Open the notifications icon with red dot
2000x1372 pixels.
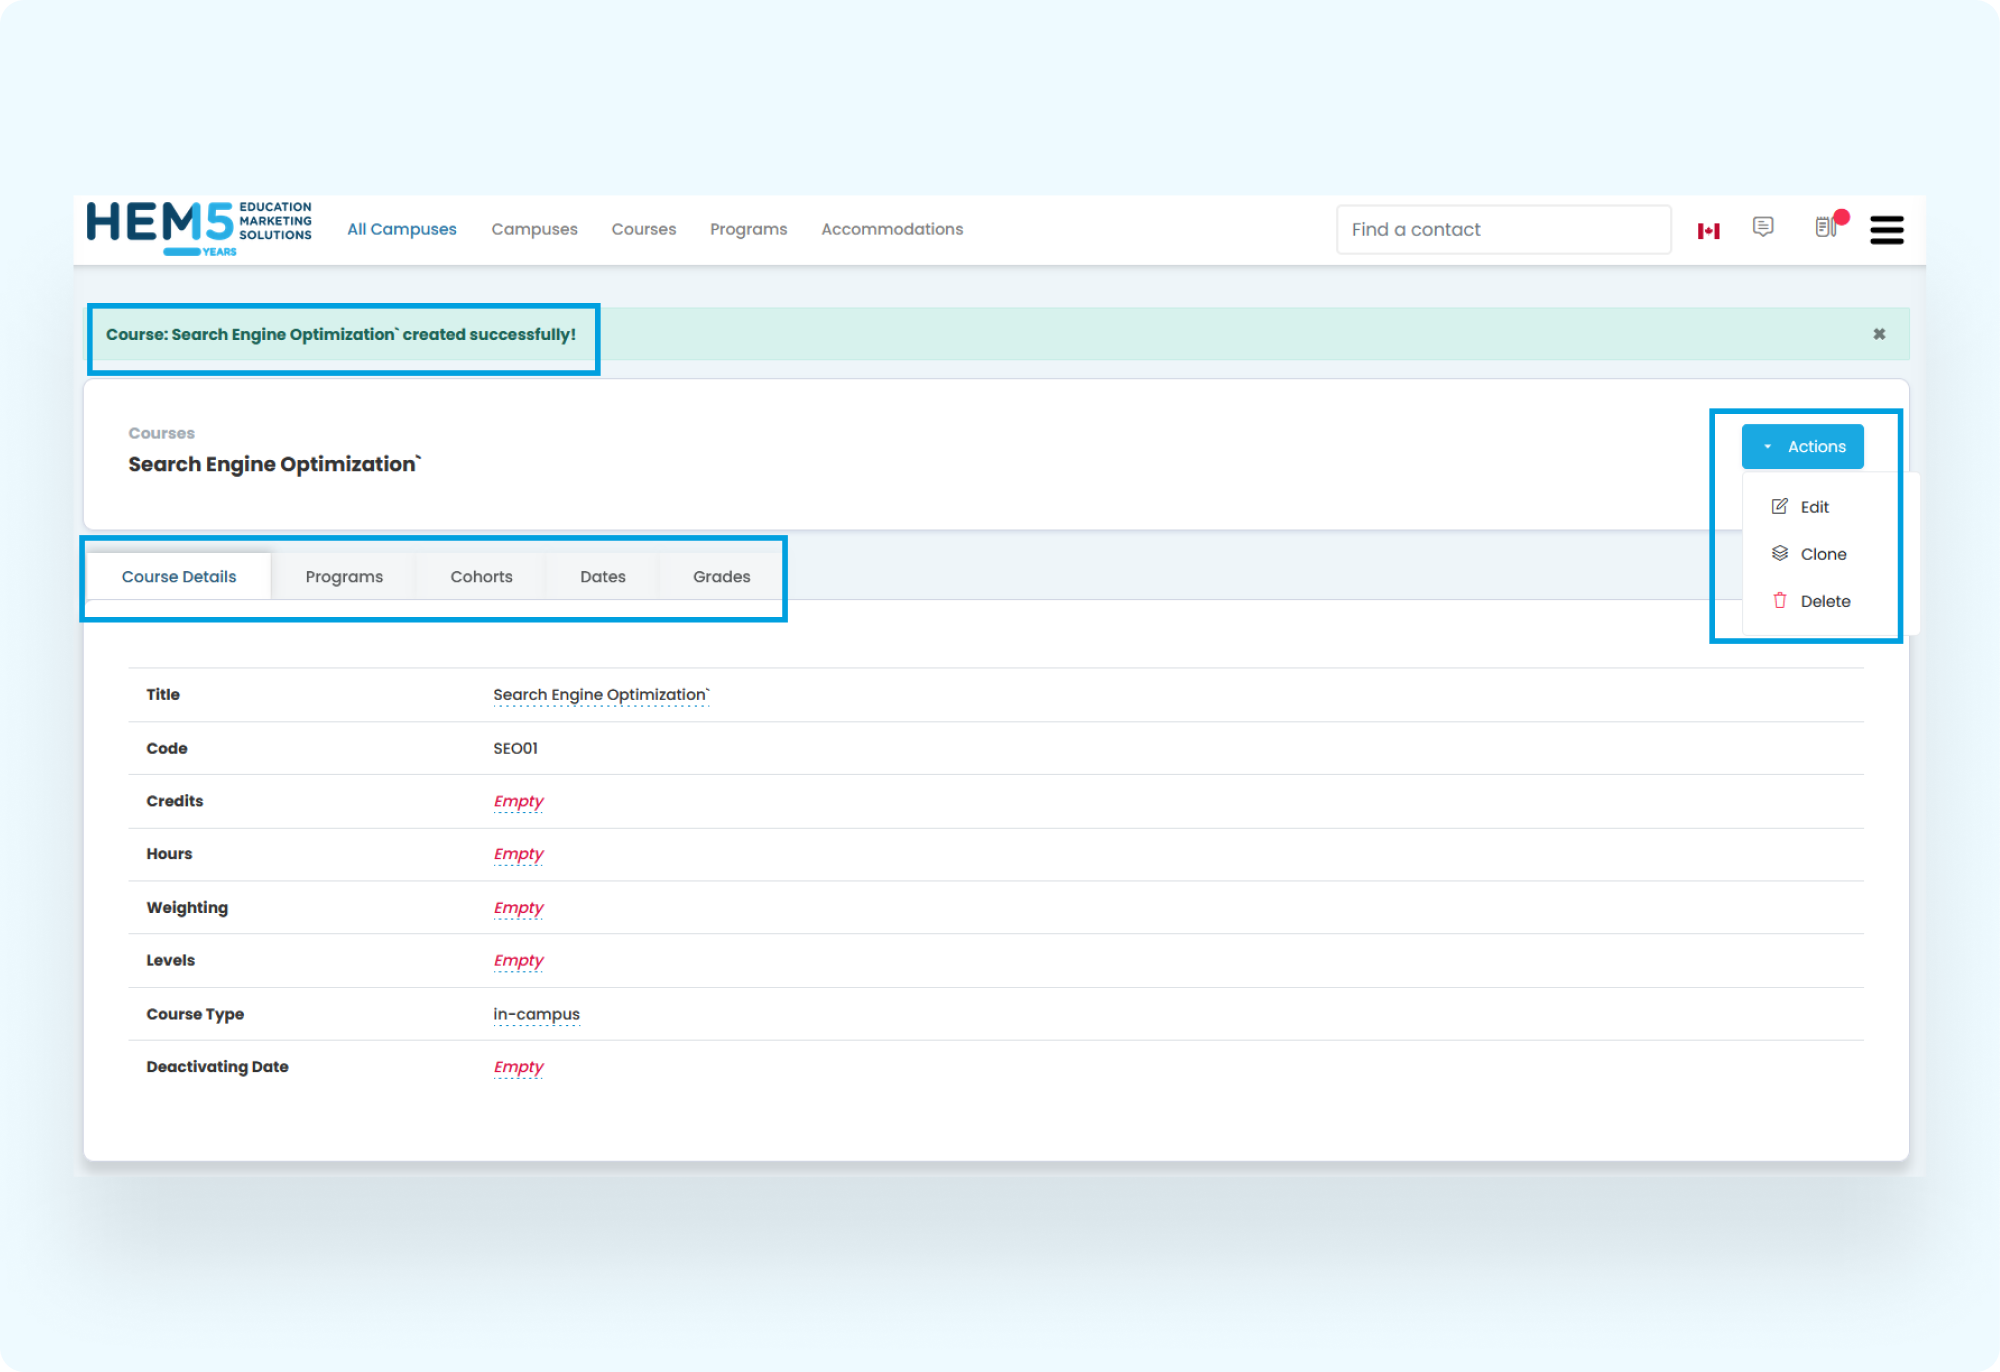pos(1827,227)
